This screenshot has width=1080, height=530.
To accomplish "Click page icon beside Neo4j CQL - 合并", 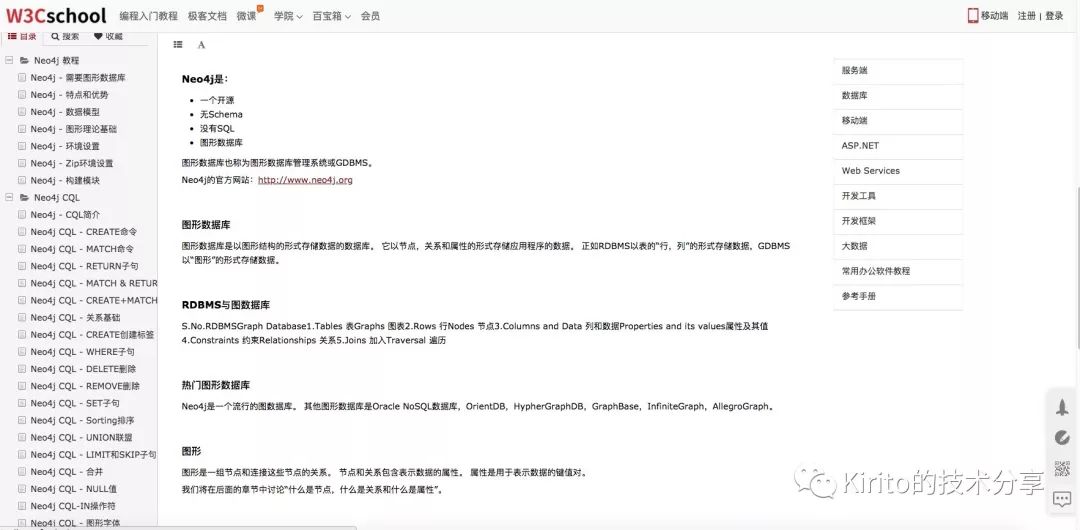I will [23, 472].
